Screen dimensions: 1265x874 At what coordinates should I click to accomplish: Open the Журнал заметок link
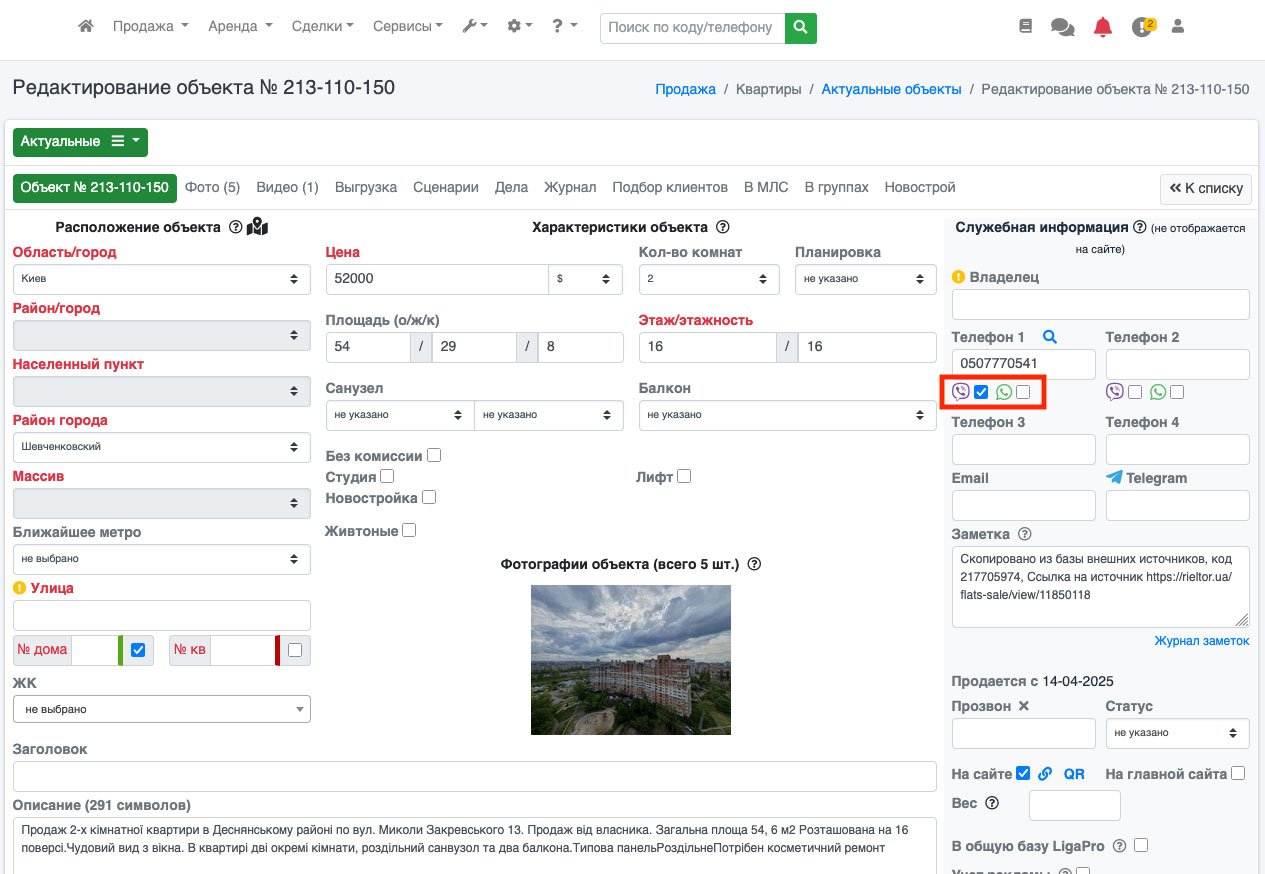click(1201, 640)
